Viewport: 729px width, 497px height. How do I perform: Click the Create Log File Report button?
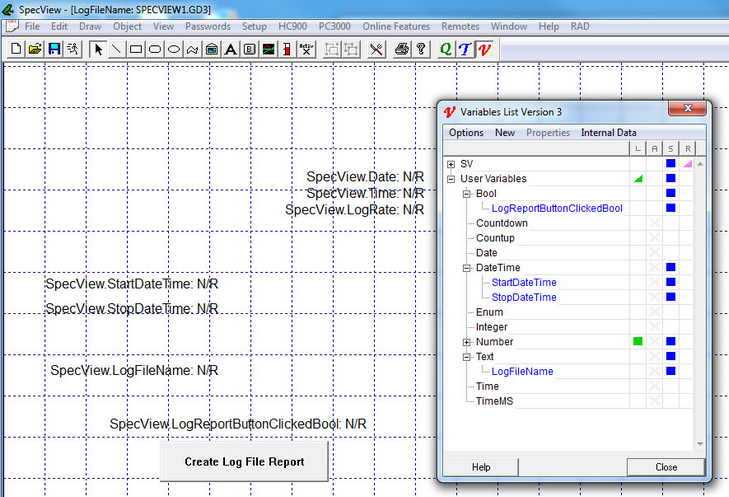click(x=244, y=461)
